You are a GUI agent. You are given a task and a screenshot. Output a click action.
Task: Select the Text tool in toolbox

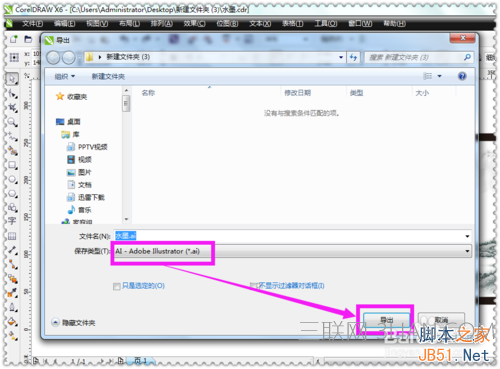[12, 221]
